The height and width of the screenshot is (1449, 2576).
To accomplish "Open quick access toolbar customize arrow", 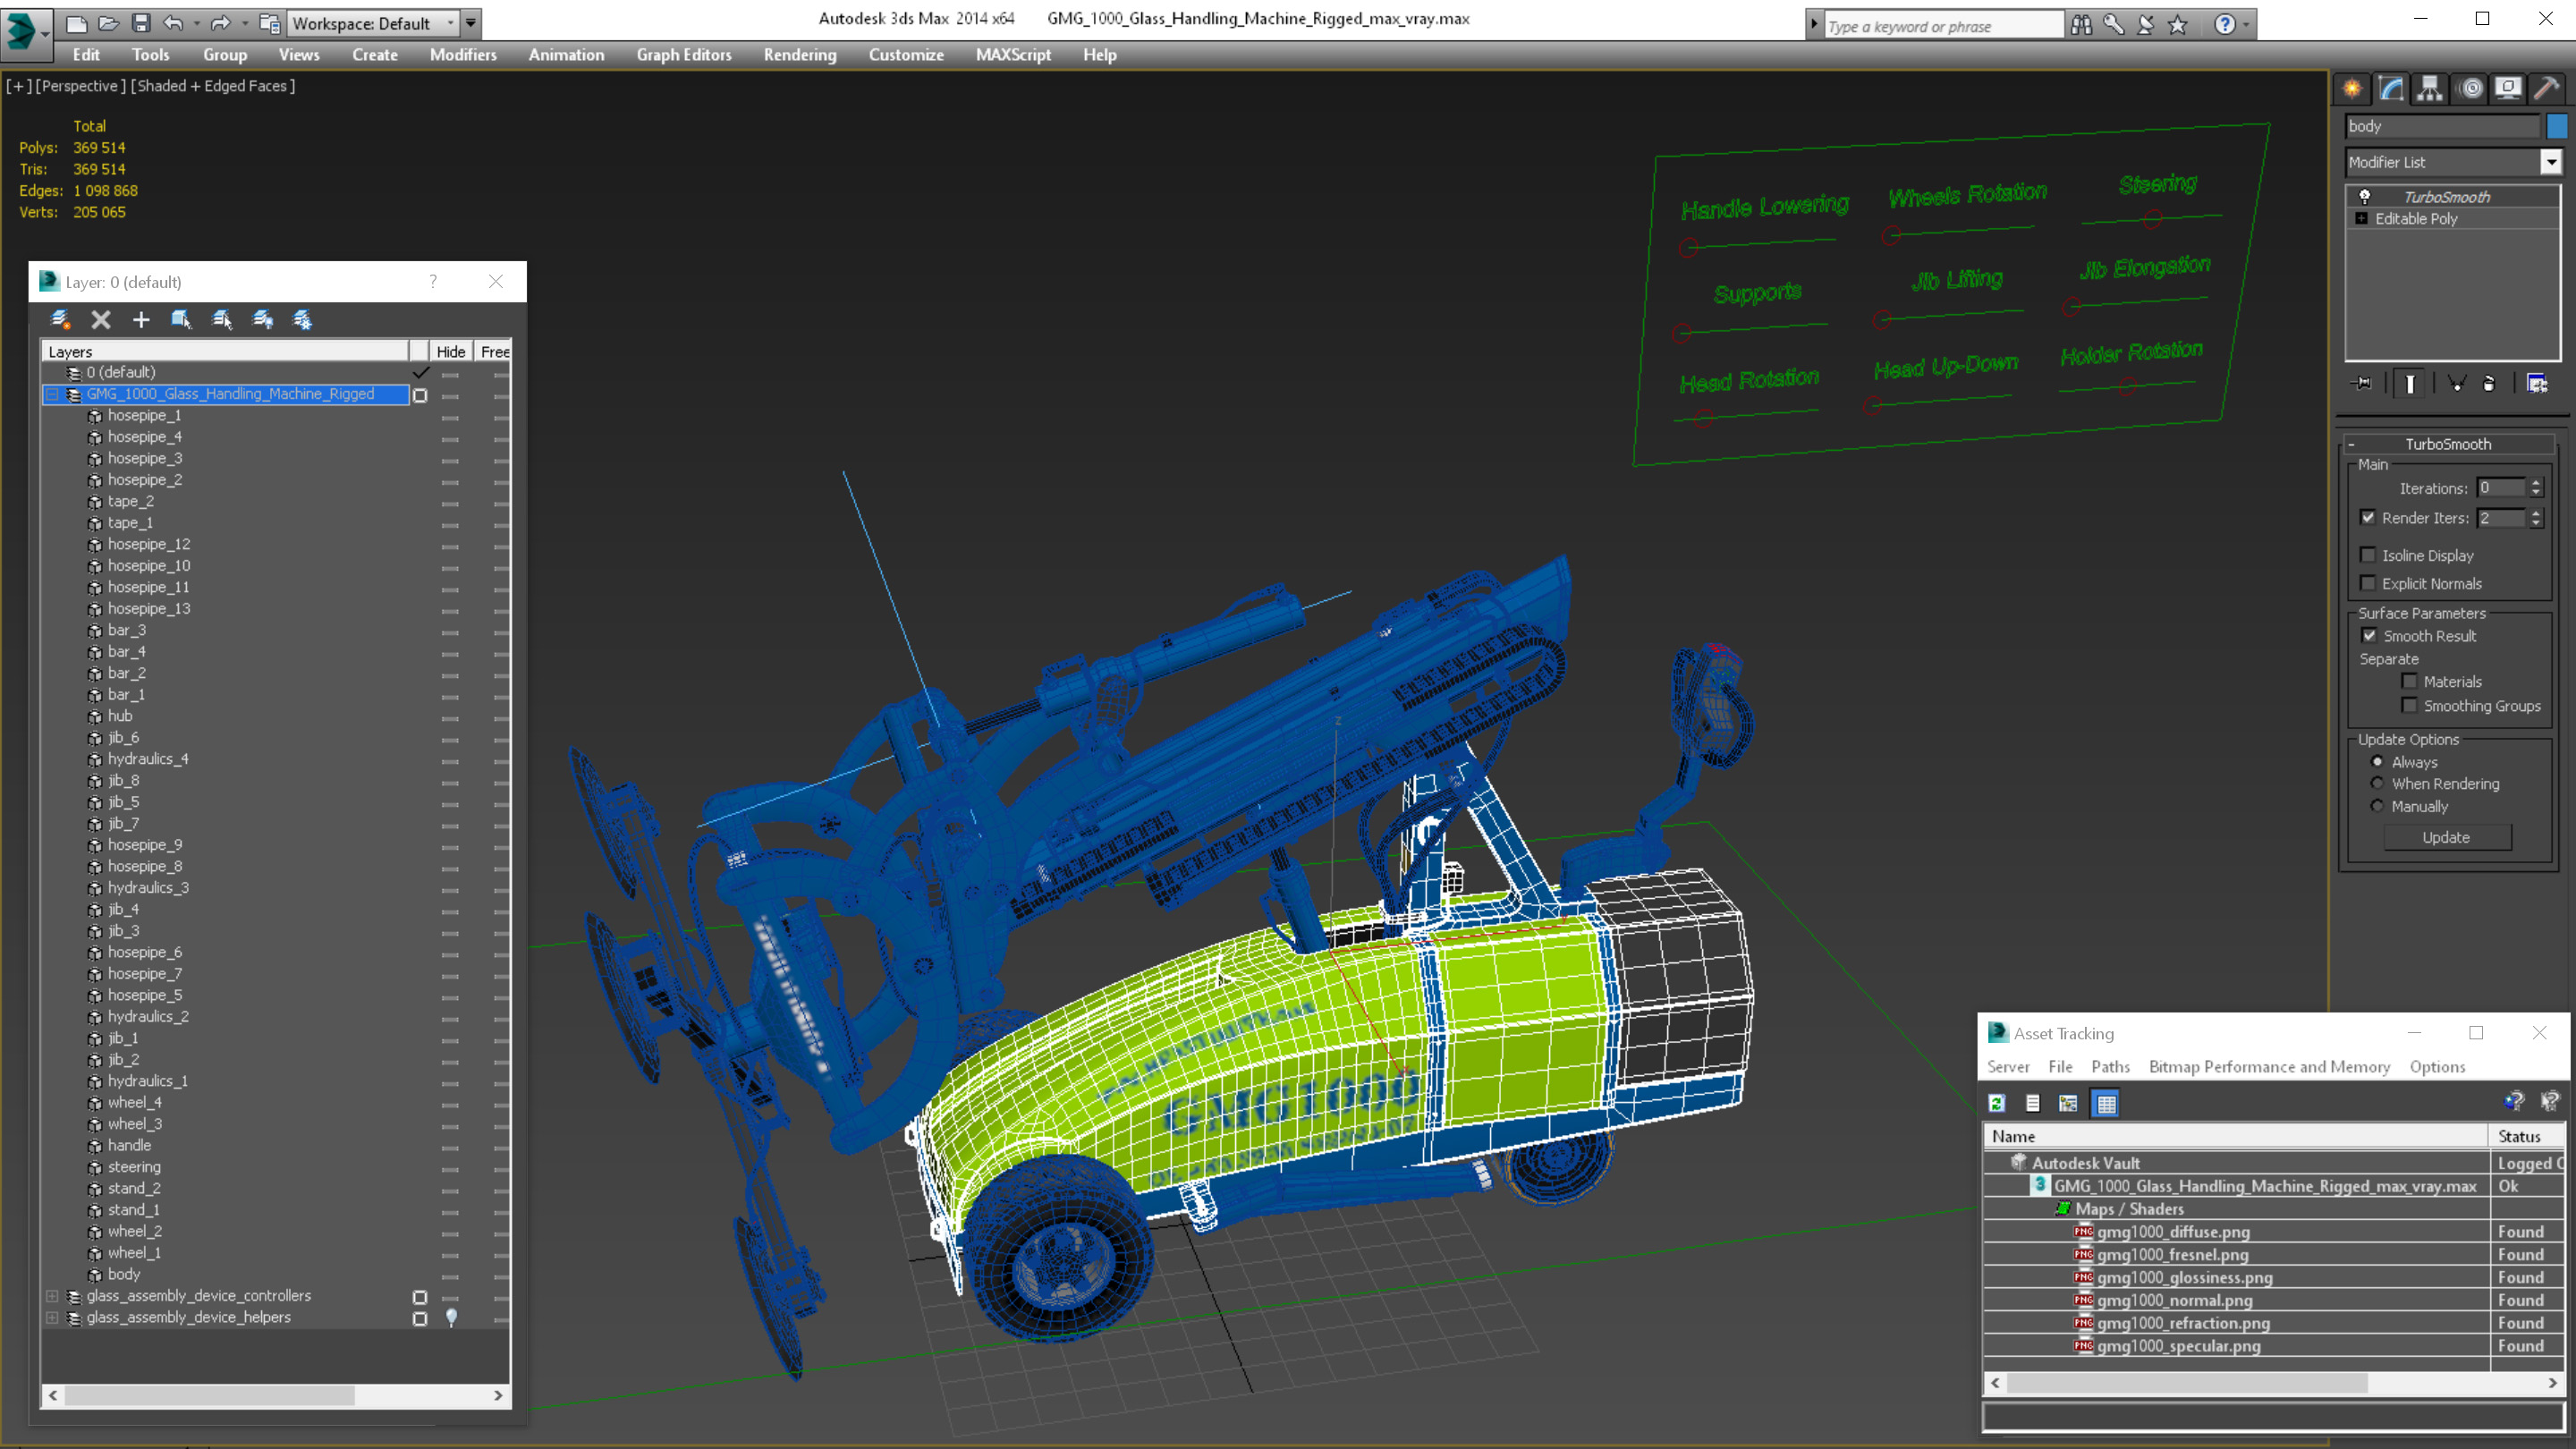I will pyautogui.click(x=471, y=23).
